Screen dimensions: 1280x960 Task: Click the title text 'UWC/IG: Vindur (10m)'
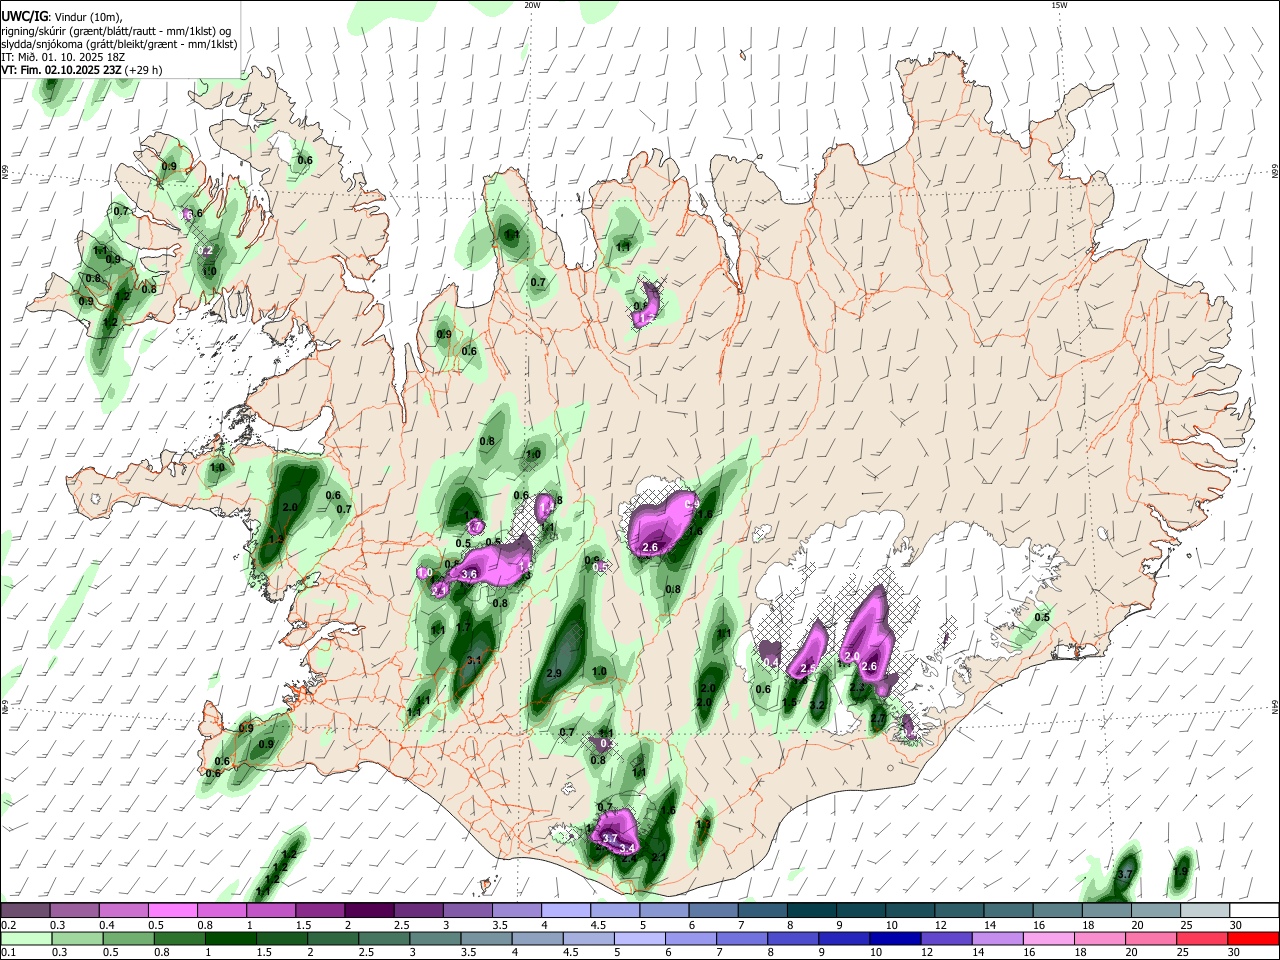pos(60,16)
